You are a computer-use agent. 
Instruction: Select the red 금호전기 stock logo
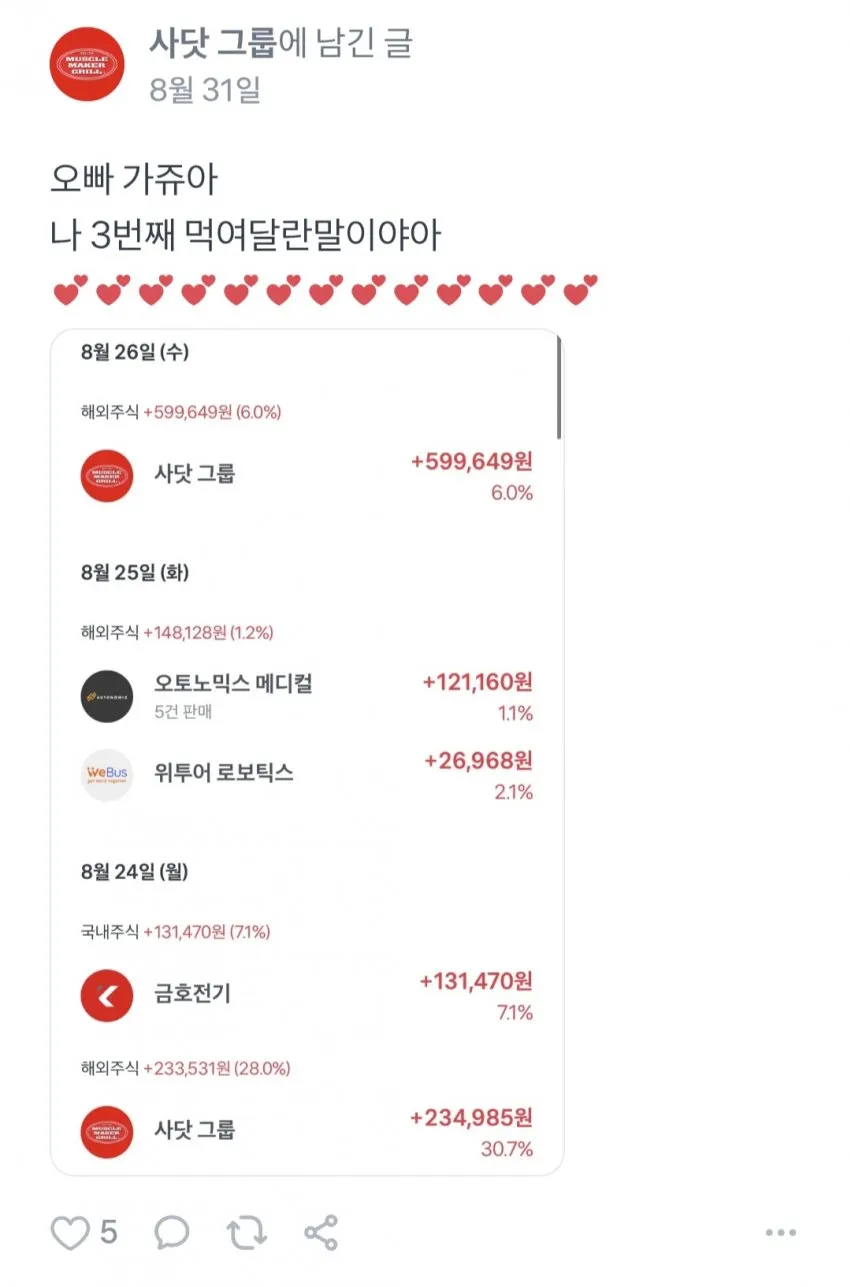tap(107, 995)
